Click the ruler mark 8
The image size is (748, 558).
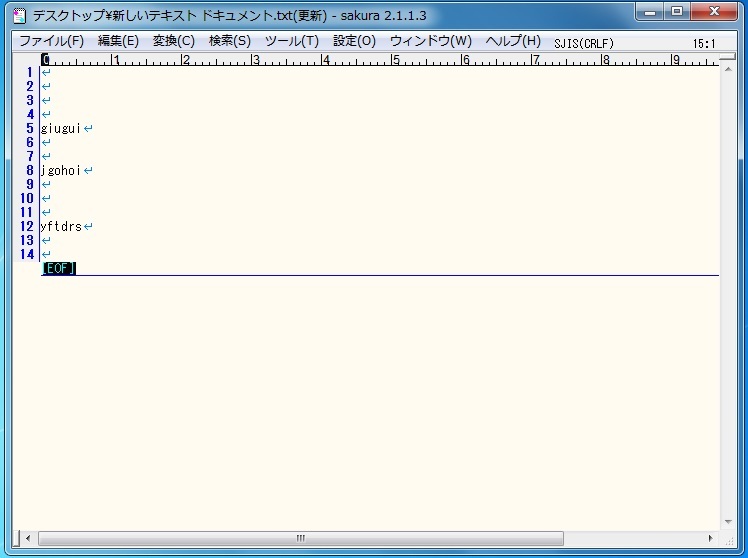[x=606, y=60]
